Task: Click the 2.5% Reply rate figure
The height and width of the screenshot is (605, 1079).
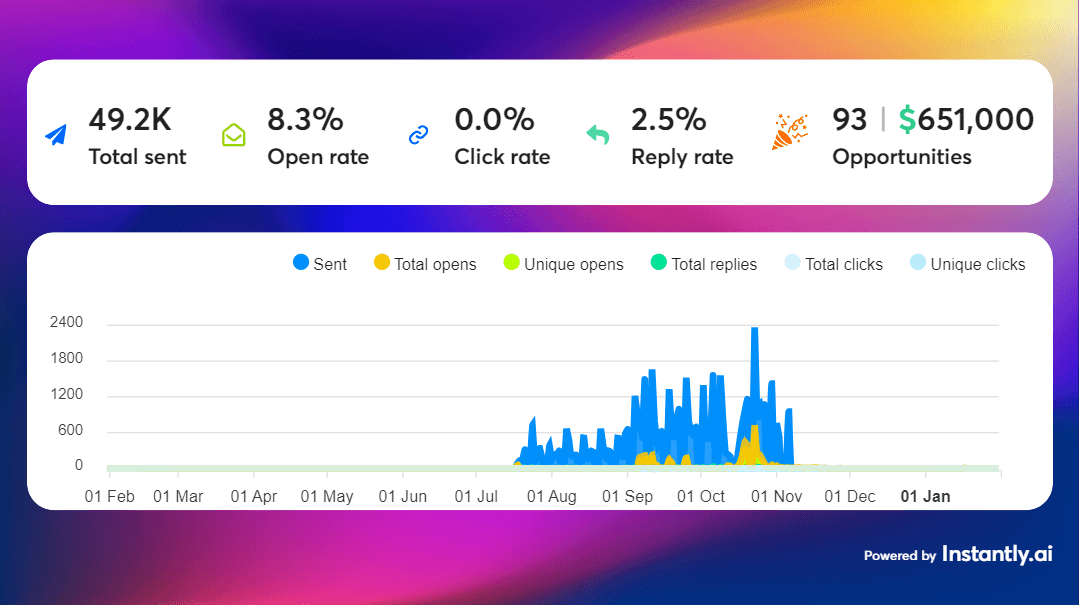Action: (x=666, y=120)
